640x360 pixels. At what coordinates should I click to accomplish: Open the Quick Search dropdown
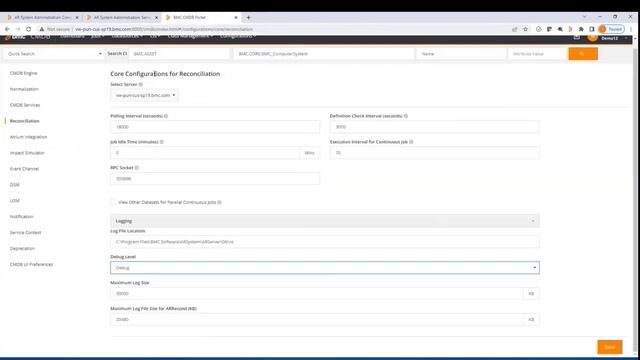tap(53, 53)
